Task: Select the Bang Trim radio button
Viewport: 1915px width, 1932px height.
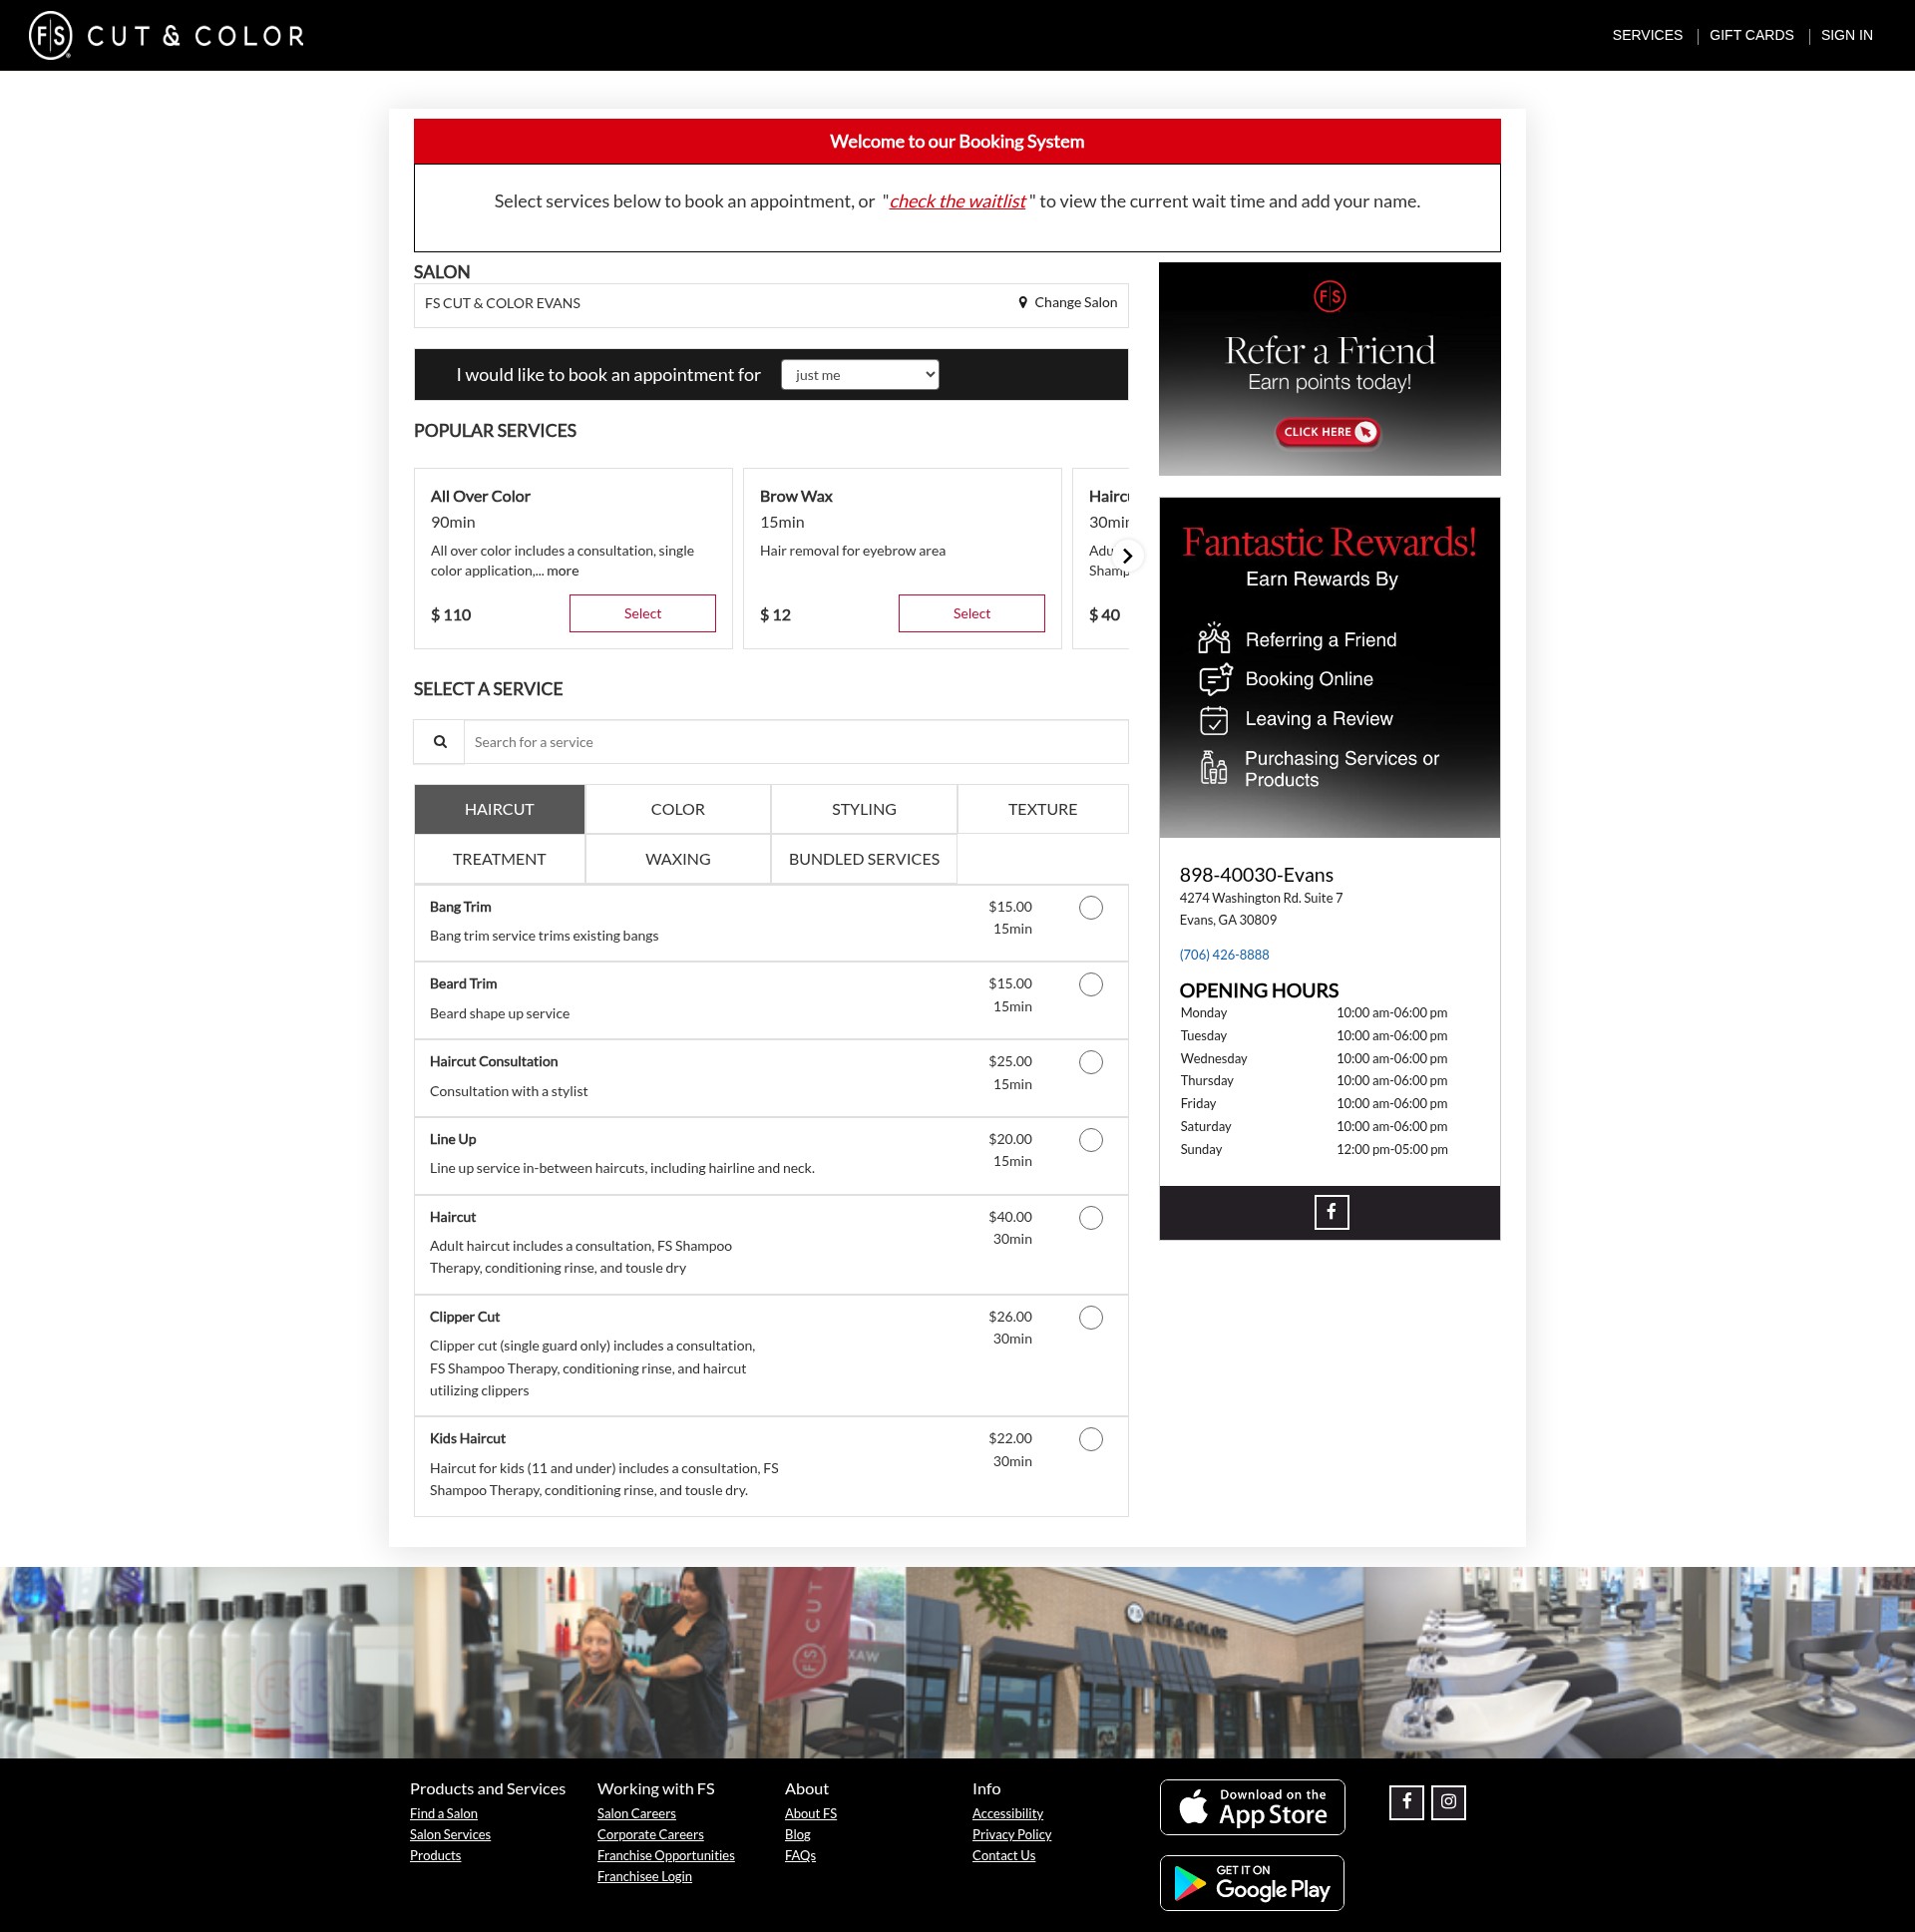Action: [1091, 908]
